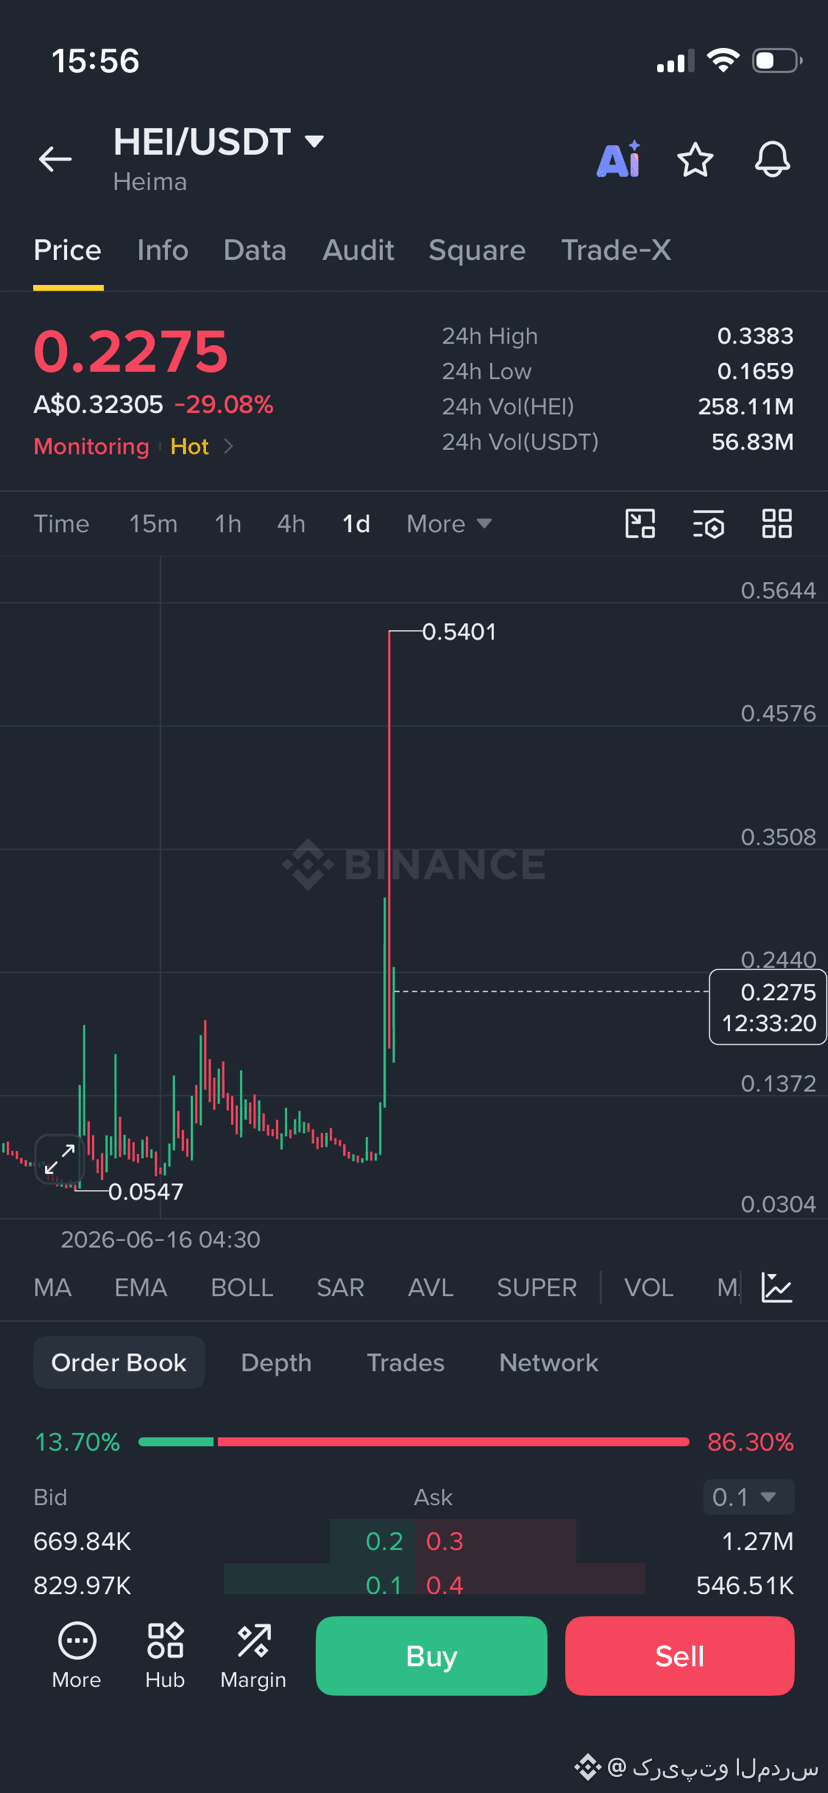Select the 15m chart interval
Viewport: 828px width, 1793px height.
[153, 524]
